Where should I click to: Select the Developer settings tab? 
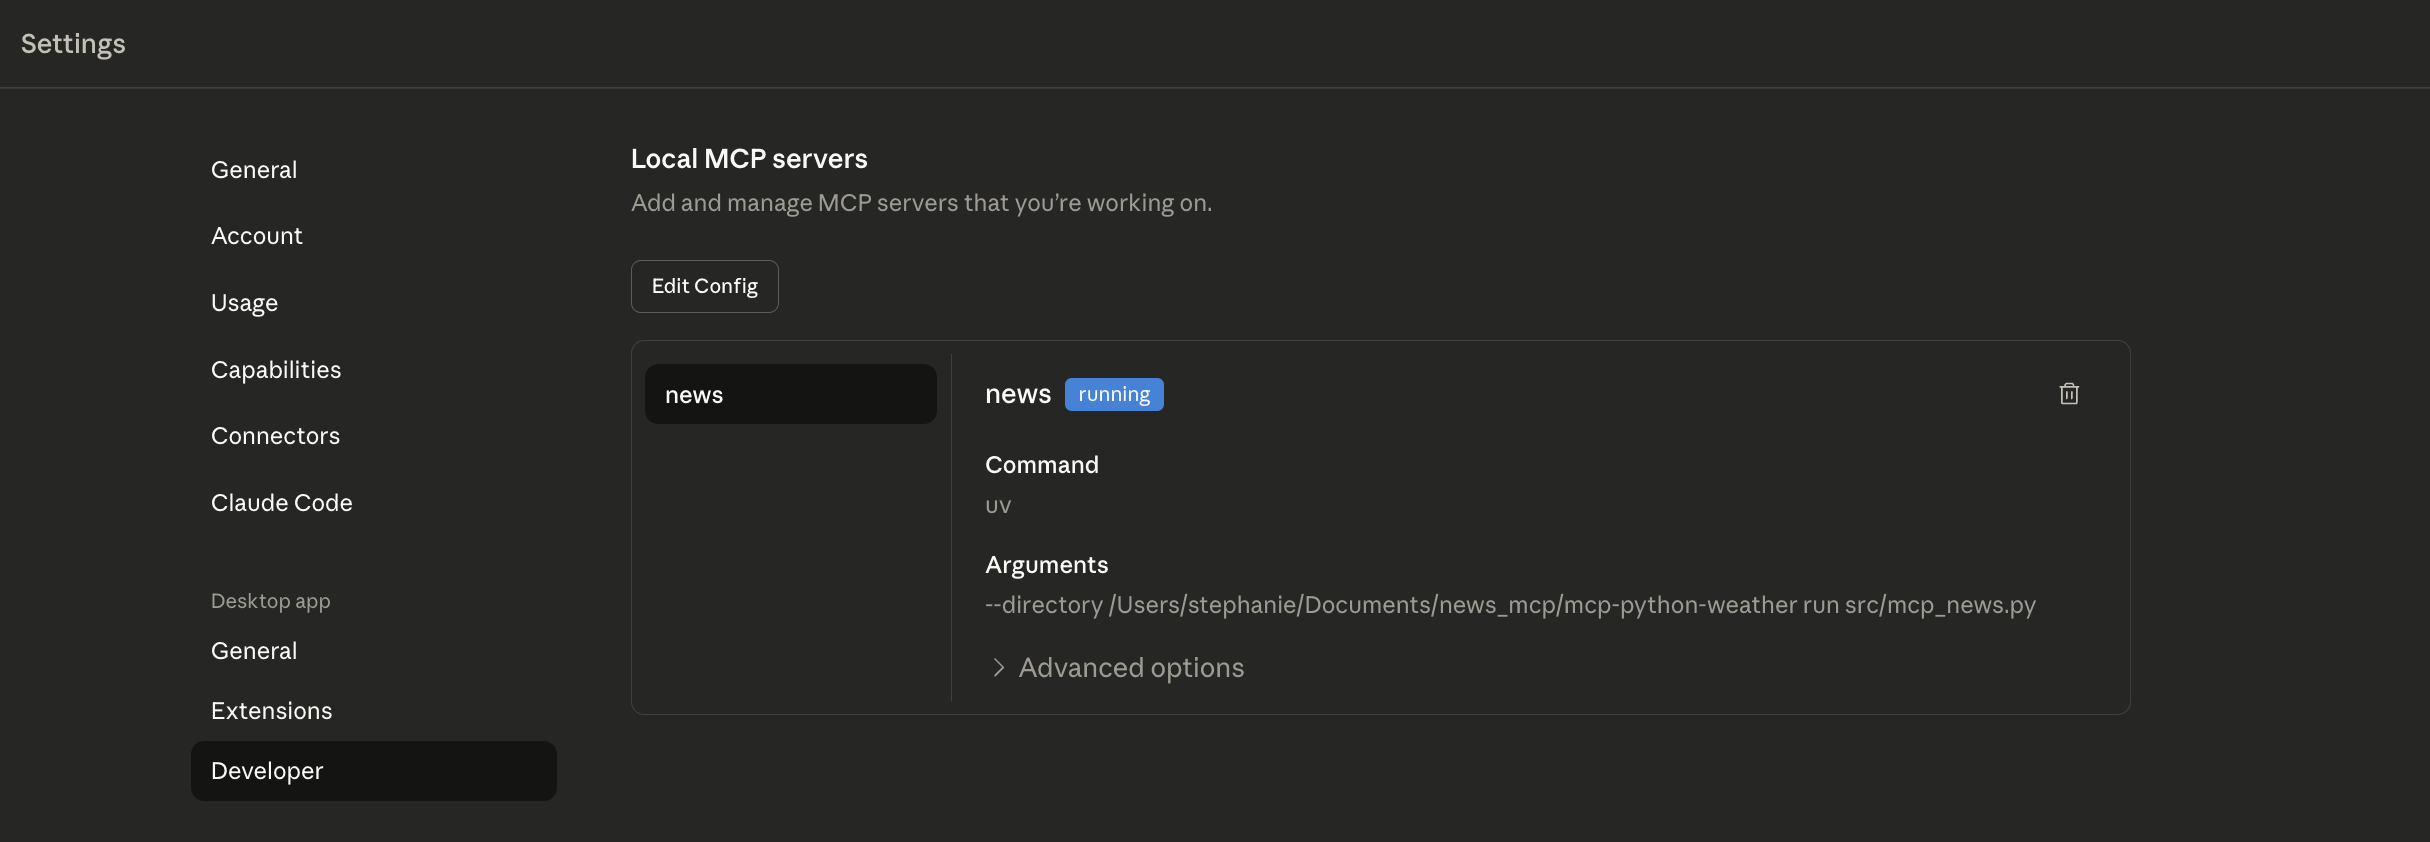(x=373, y=771)
